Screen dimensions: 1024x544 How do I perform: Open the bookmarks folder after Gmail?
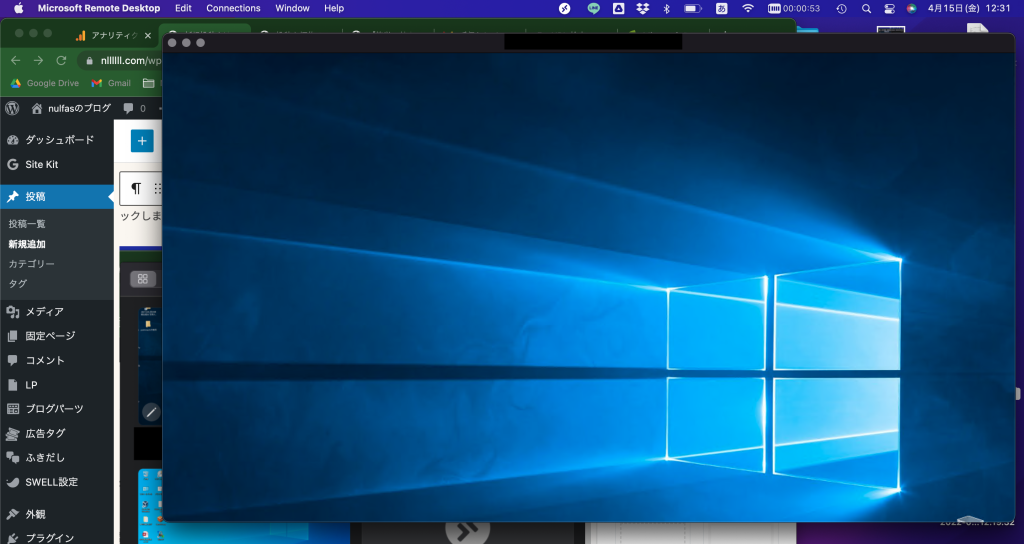(x=149, y=83)
